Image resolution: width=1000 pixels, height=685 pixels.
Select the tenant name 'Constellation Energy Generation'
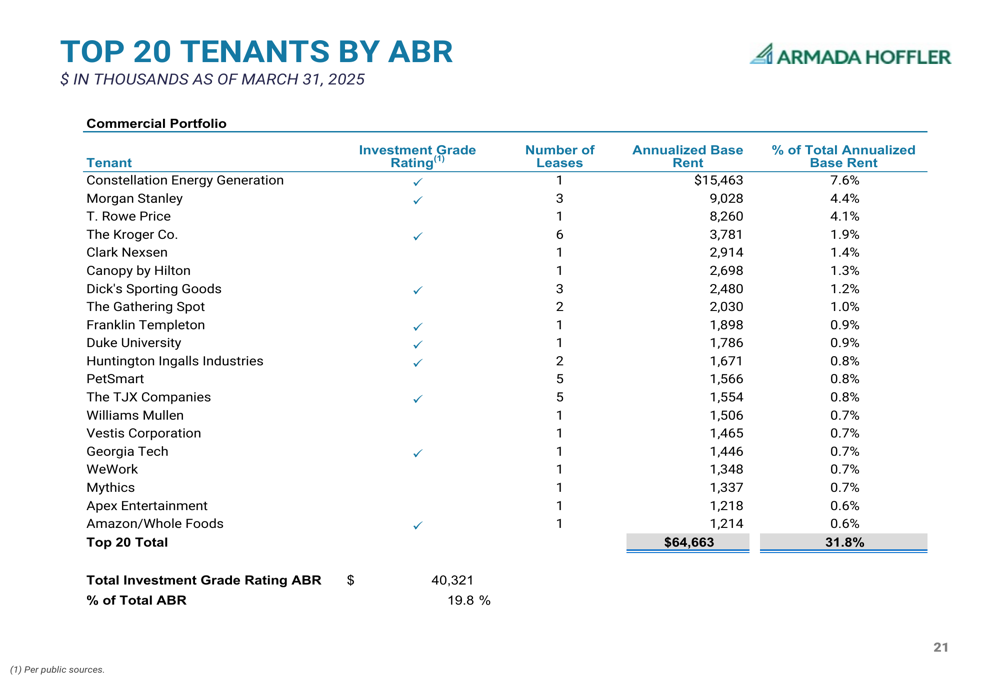pyautogui.click(x=185, y=180)
